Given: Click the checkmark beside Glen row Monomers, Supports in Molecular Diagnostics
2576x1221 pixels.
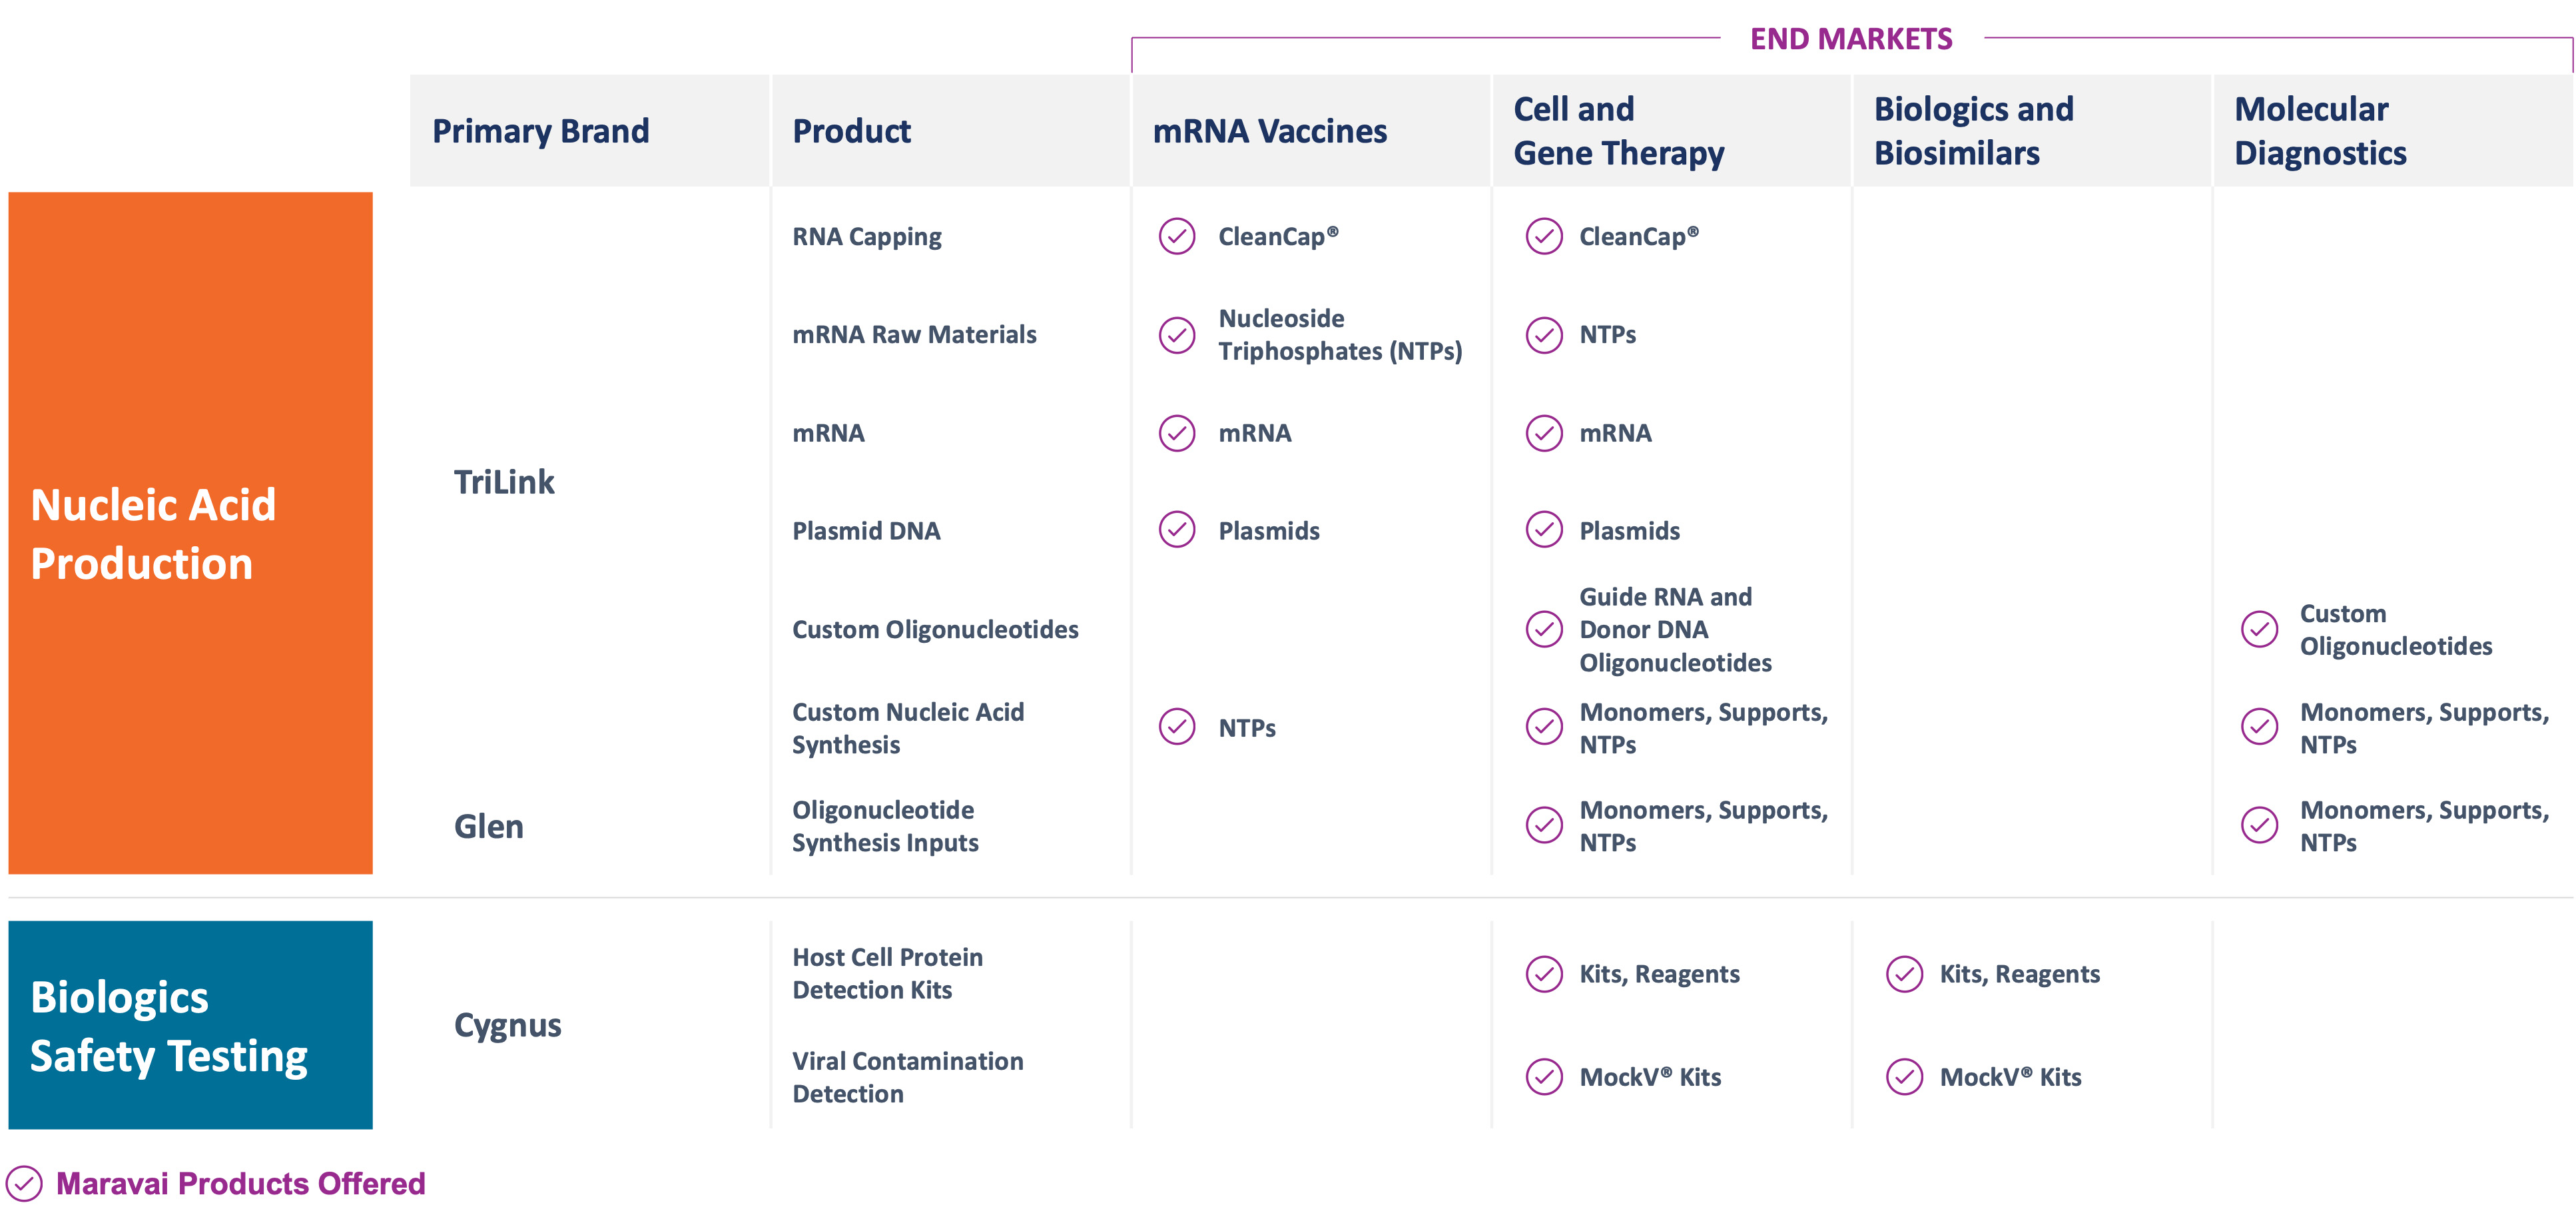Looking at the screenshot, I should tap(2259, 826).
